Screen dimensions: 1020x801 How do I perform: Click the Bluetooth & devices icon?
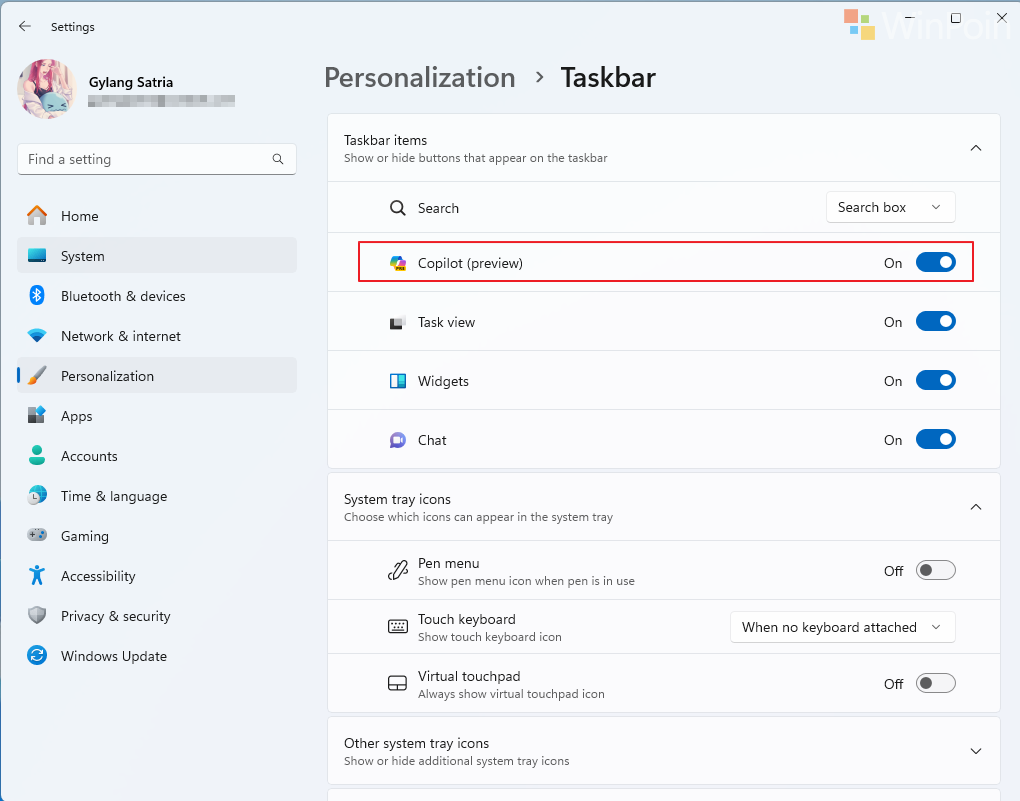37,296
